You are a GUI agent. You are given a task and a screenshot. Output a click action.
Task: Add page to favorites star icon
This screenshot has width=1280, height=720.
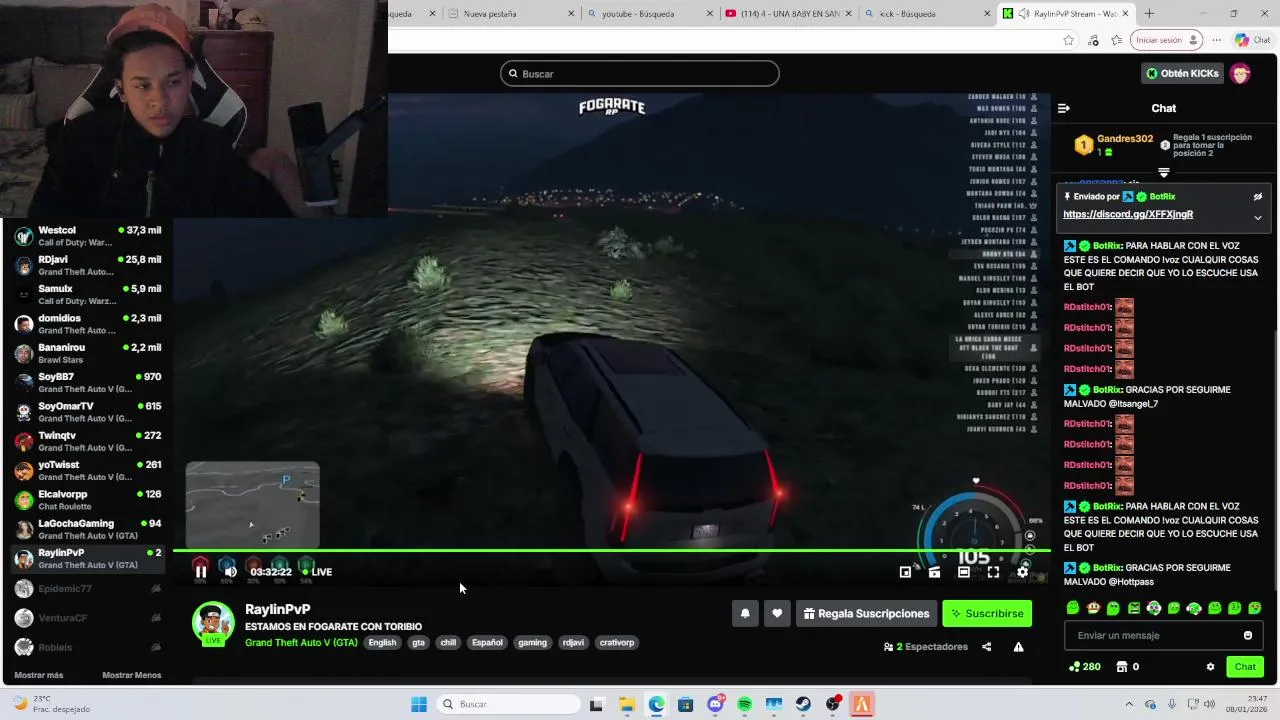point(1068,40)
